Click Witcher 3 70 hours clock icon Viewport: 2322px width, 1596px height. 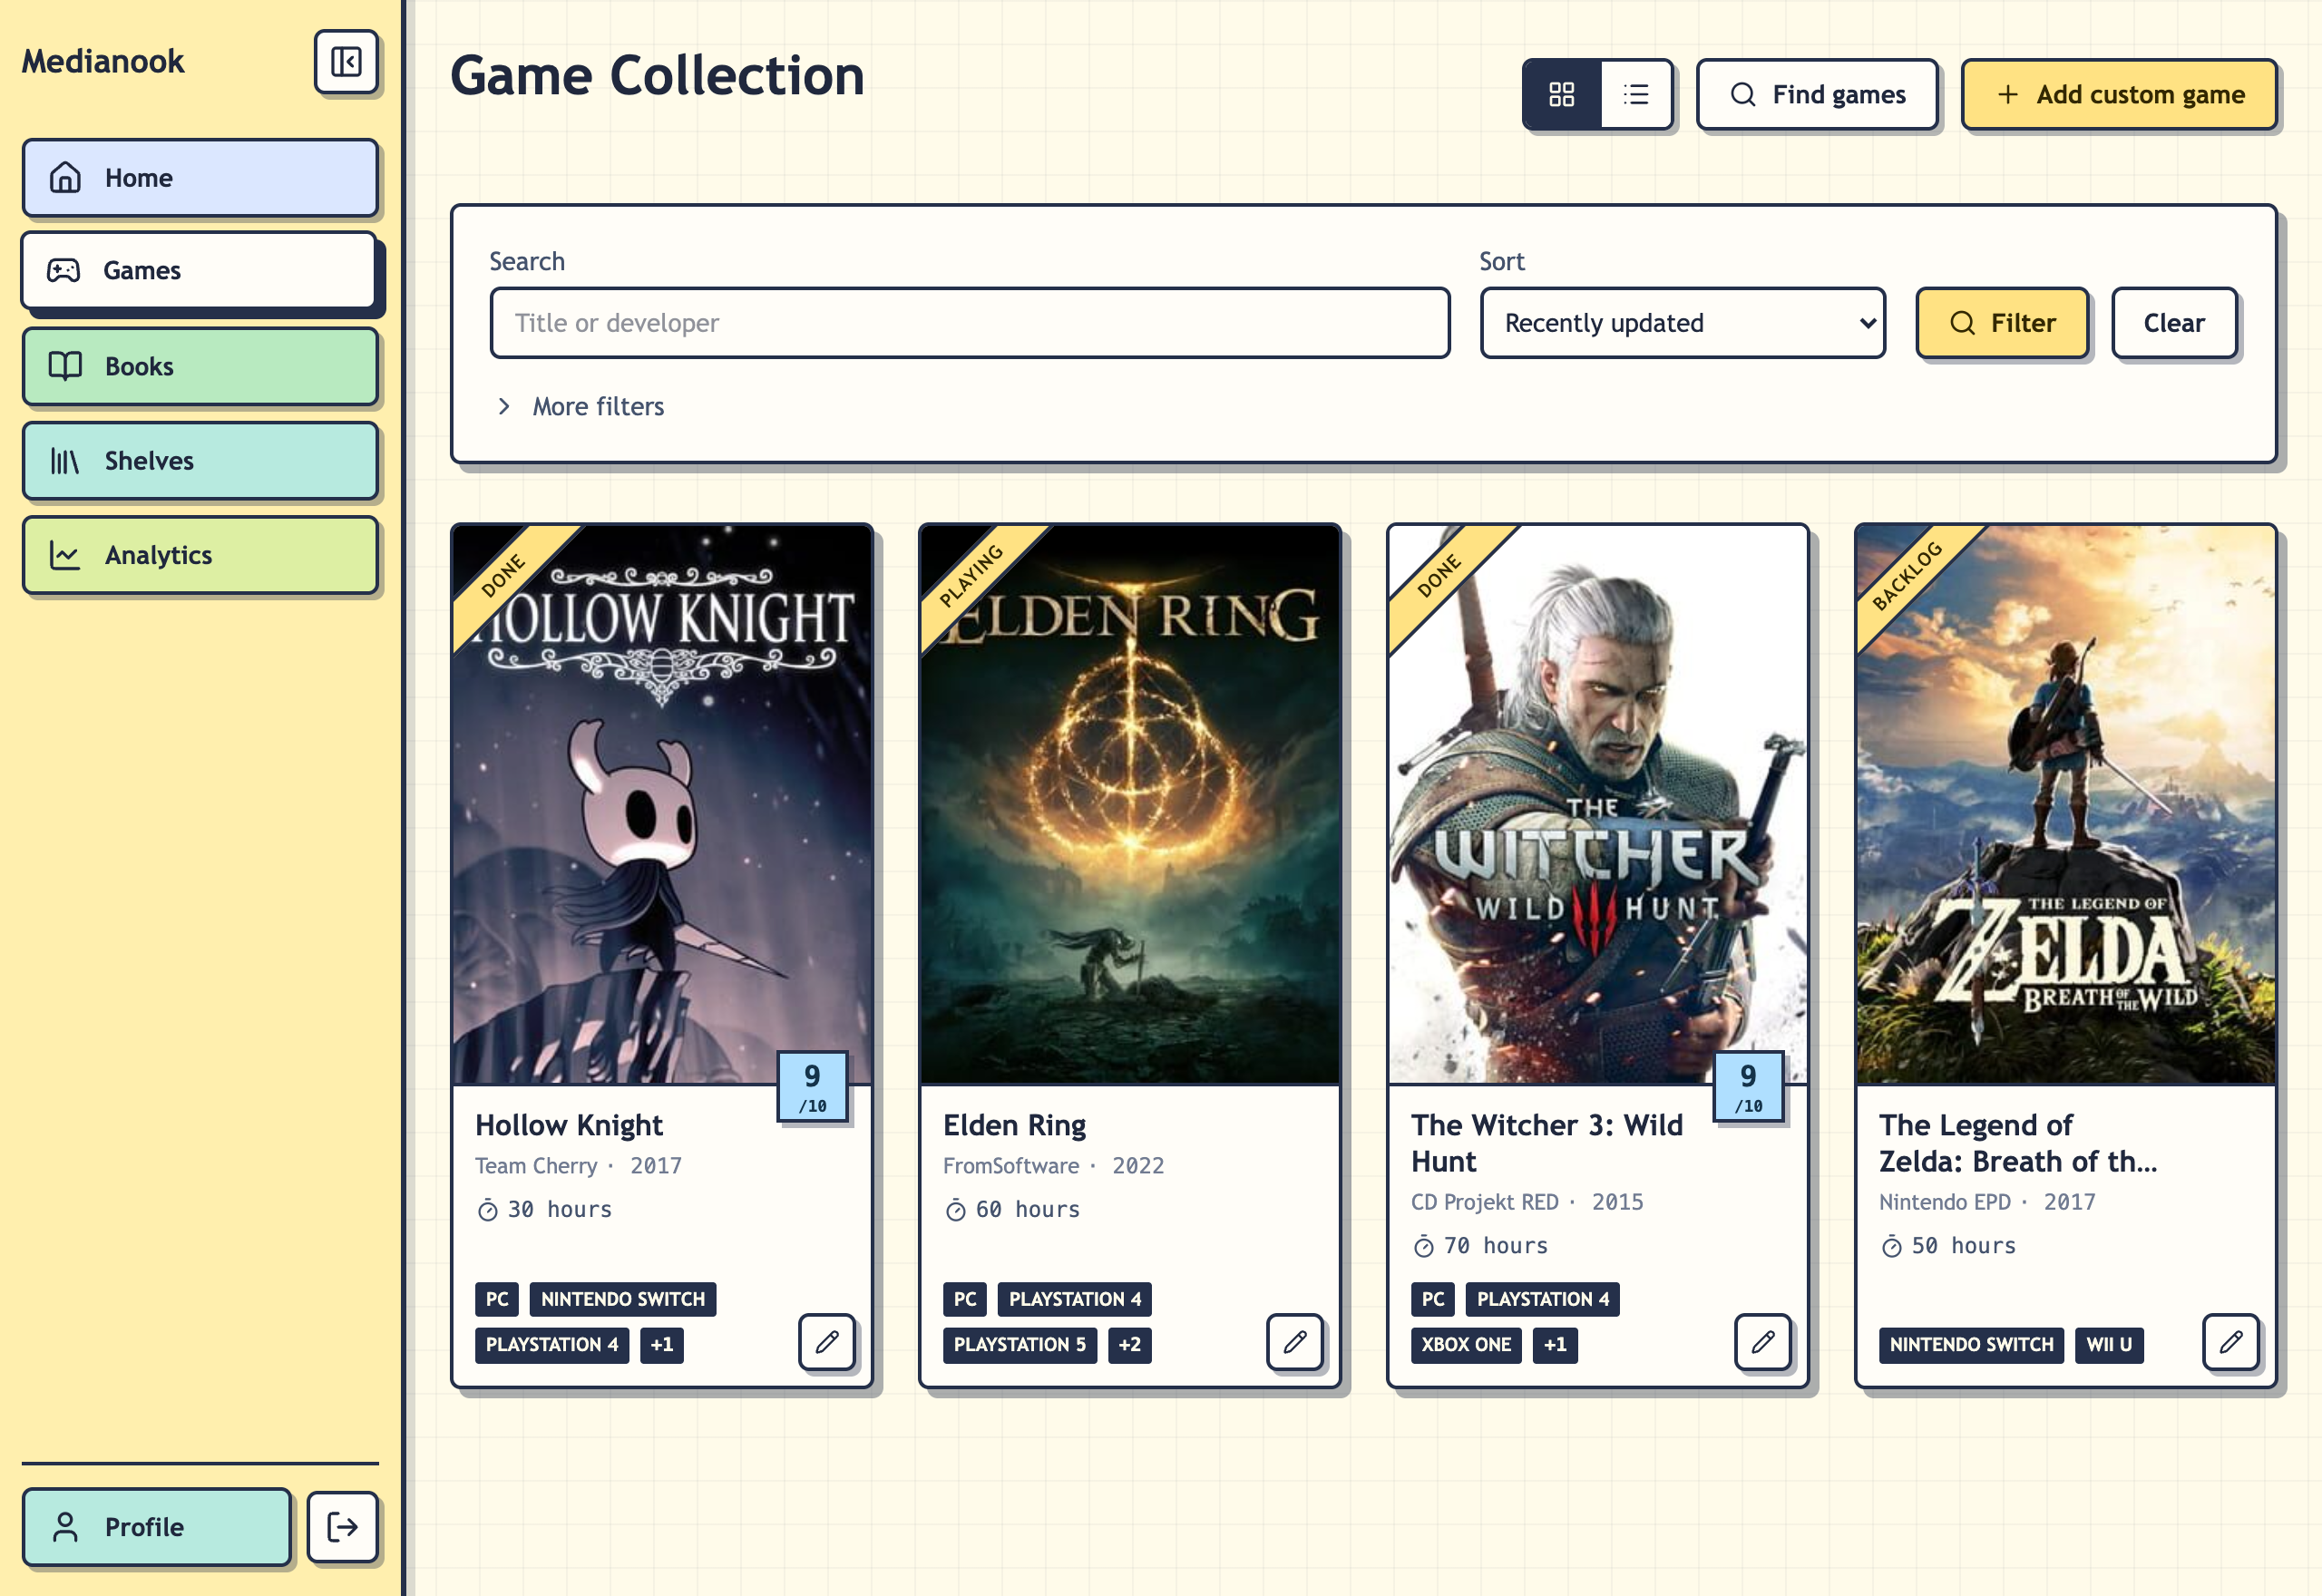click(1423, 1246)
